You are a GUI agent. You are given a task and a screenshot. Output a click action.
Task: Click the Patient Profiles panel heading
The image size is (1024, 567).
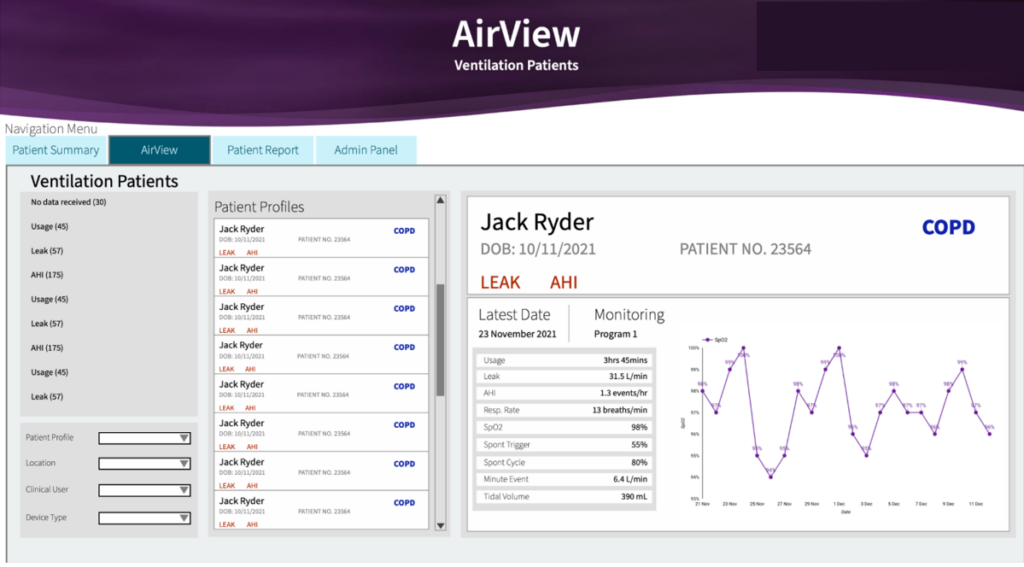[x=259, y=207]
